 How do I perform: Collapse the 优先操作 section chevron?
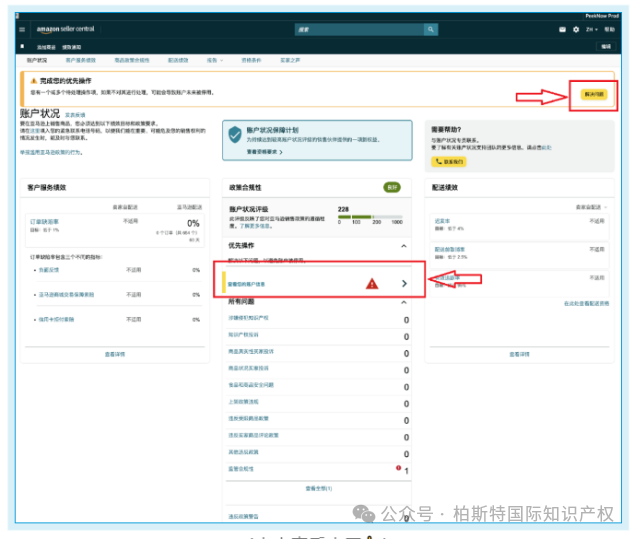404,245
